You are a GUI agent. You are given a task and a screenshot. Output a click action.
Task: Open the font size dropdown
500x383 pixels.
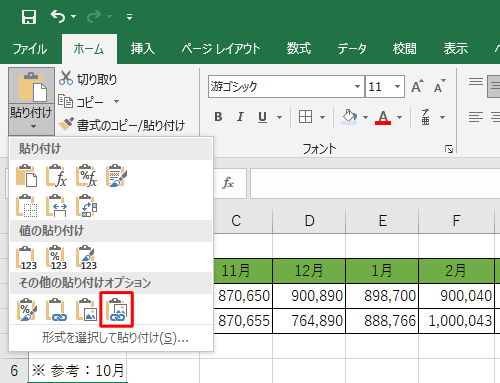click(x=397, y=87)
